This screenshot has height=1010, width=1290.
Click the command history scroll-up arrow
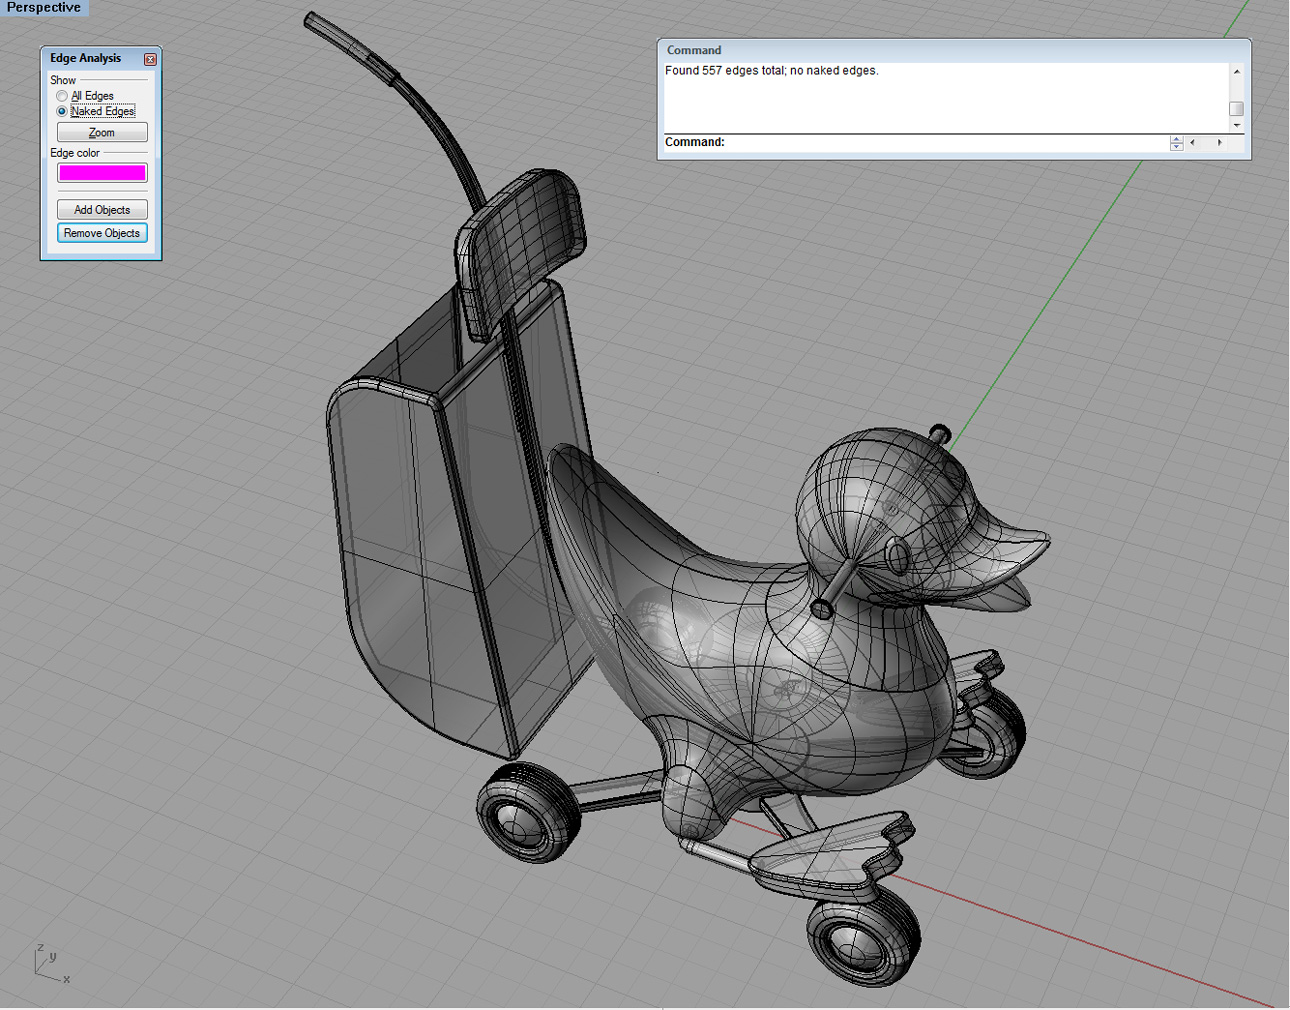(x=1237, y=71)
